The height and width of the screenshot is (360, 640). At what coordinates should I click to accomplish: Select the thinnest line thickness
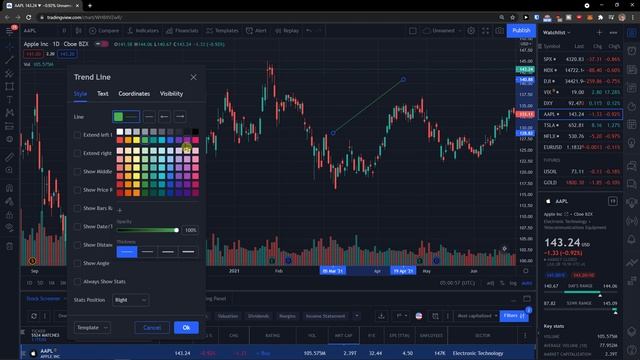(127, 252)
